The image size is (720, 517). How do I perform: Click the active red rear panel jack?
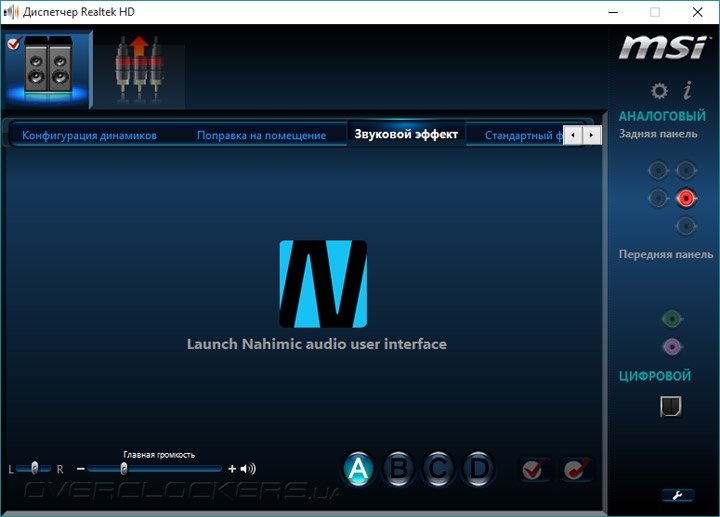pos(686,198)
